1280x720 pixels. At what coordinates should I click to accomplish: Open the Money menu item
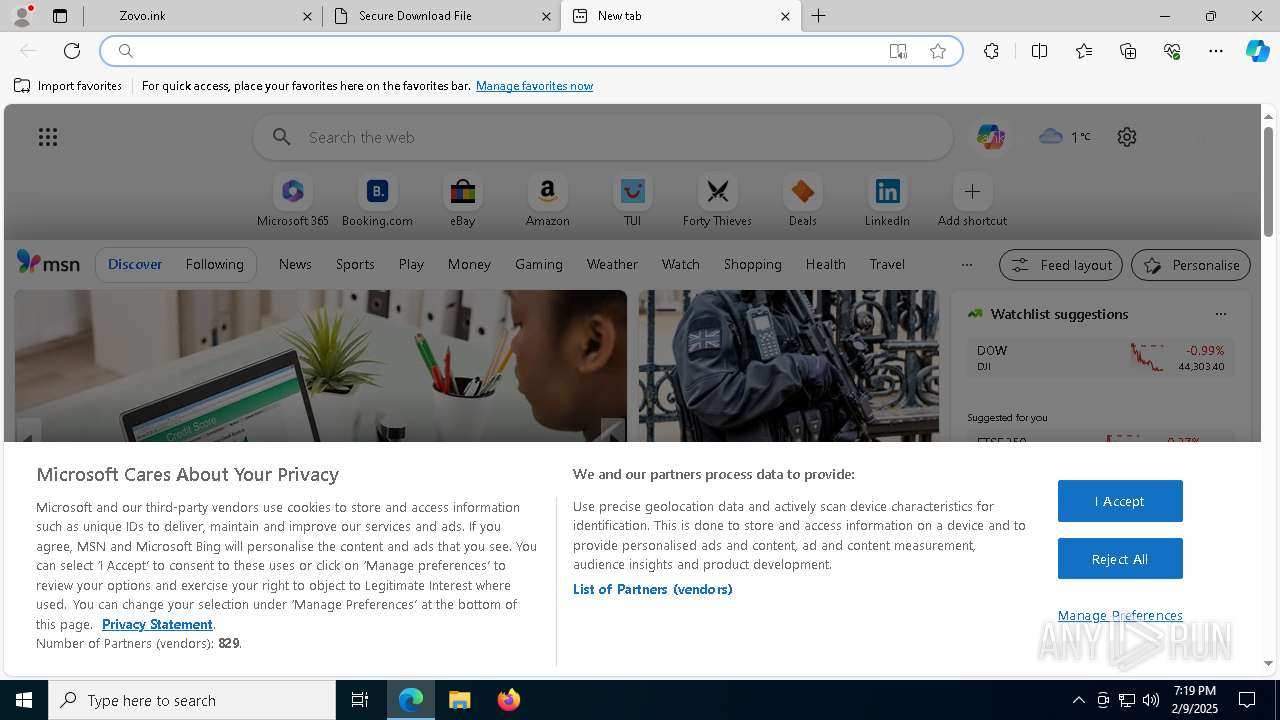click(x=469, y=264)
